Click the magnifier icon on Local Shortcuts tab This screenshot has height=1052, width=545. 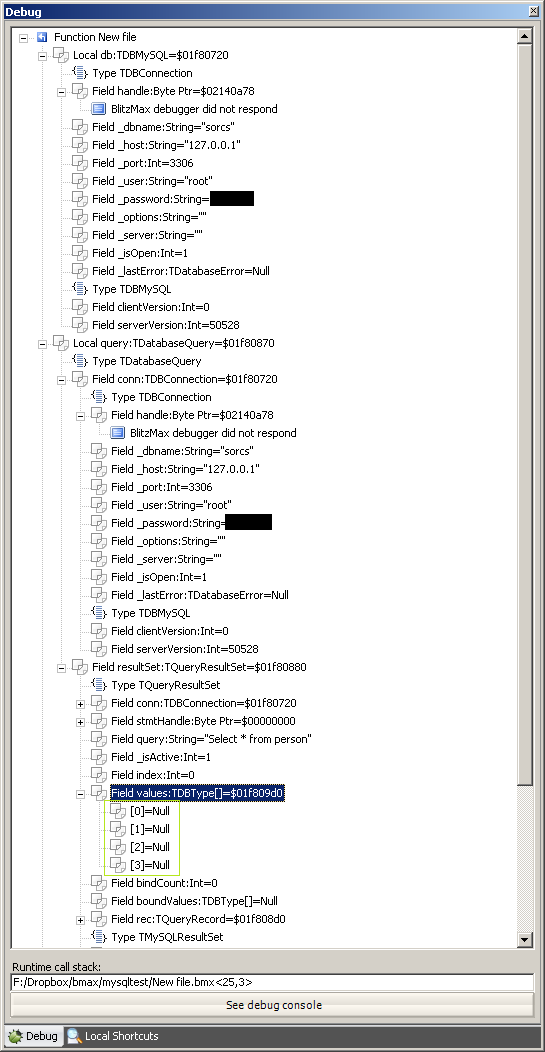[x=74, y=1037]
